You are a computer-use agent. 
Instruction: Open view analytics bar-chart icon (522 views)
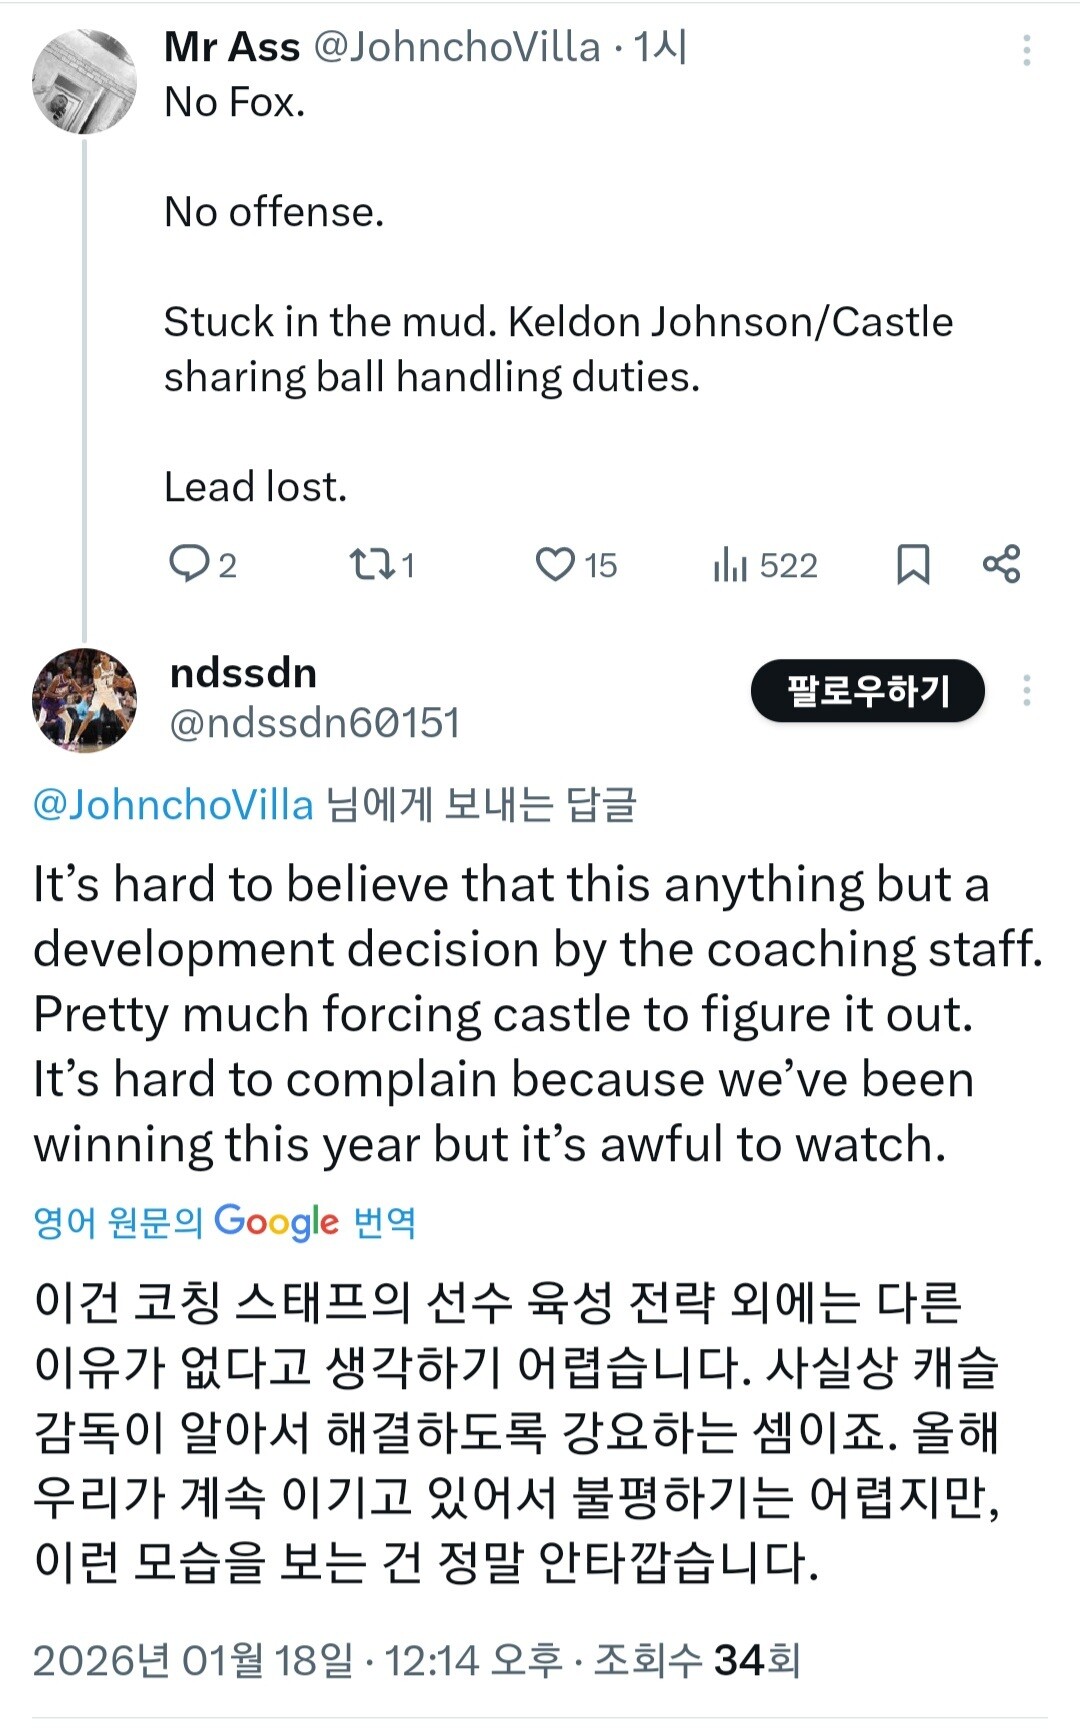pyautogui.click(x=731, y=565)
